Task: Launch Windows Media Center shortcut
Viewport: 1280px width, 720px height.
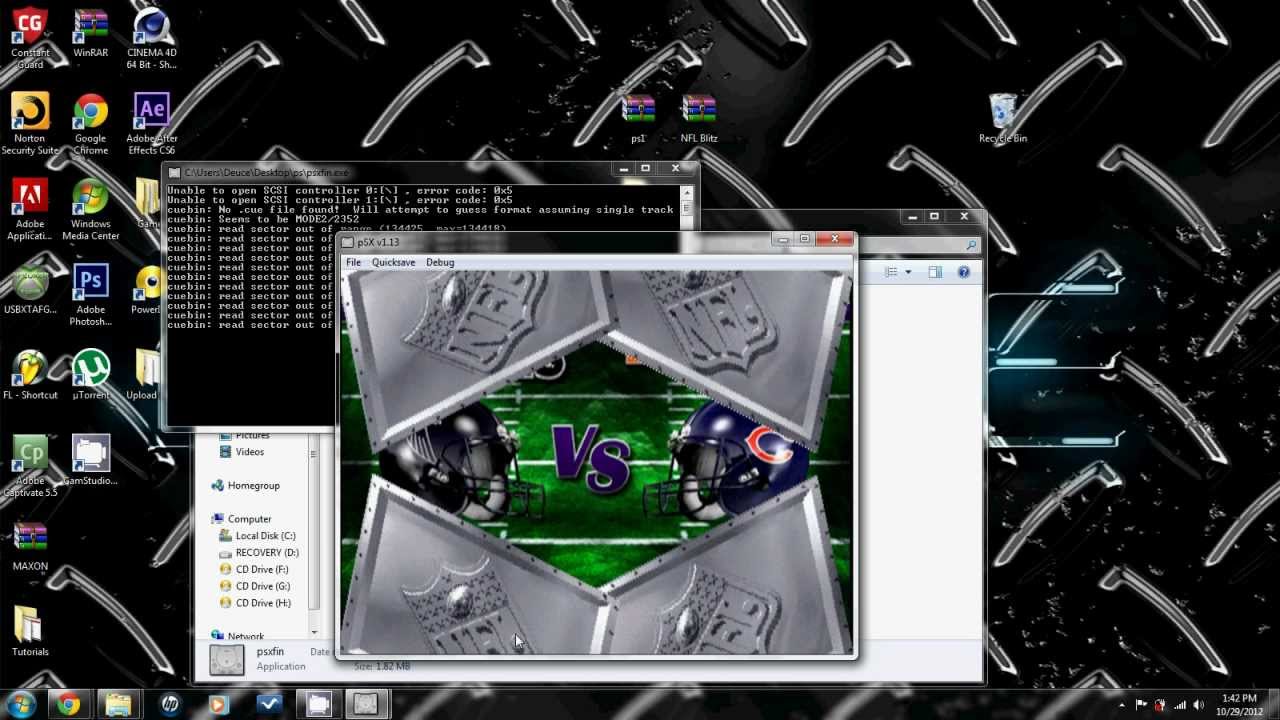Action: click(91, 210)
